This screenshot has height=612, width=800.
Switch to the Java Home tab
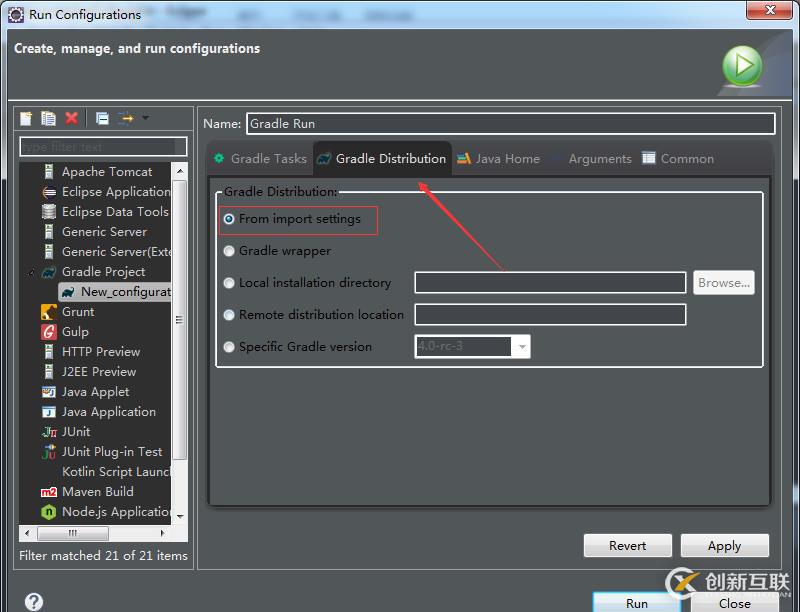498,159
